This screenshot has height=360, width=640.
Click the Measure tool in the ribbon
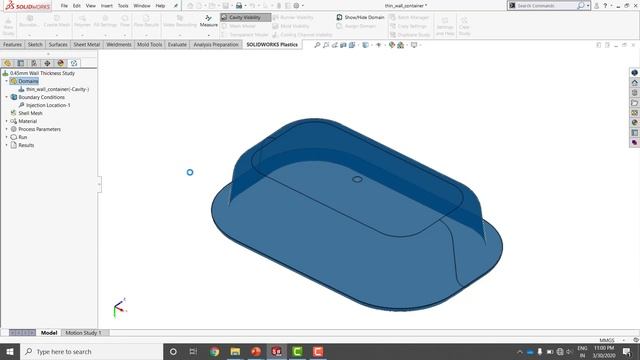click(x=209, y=21)
